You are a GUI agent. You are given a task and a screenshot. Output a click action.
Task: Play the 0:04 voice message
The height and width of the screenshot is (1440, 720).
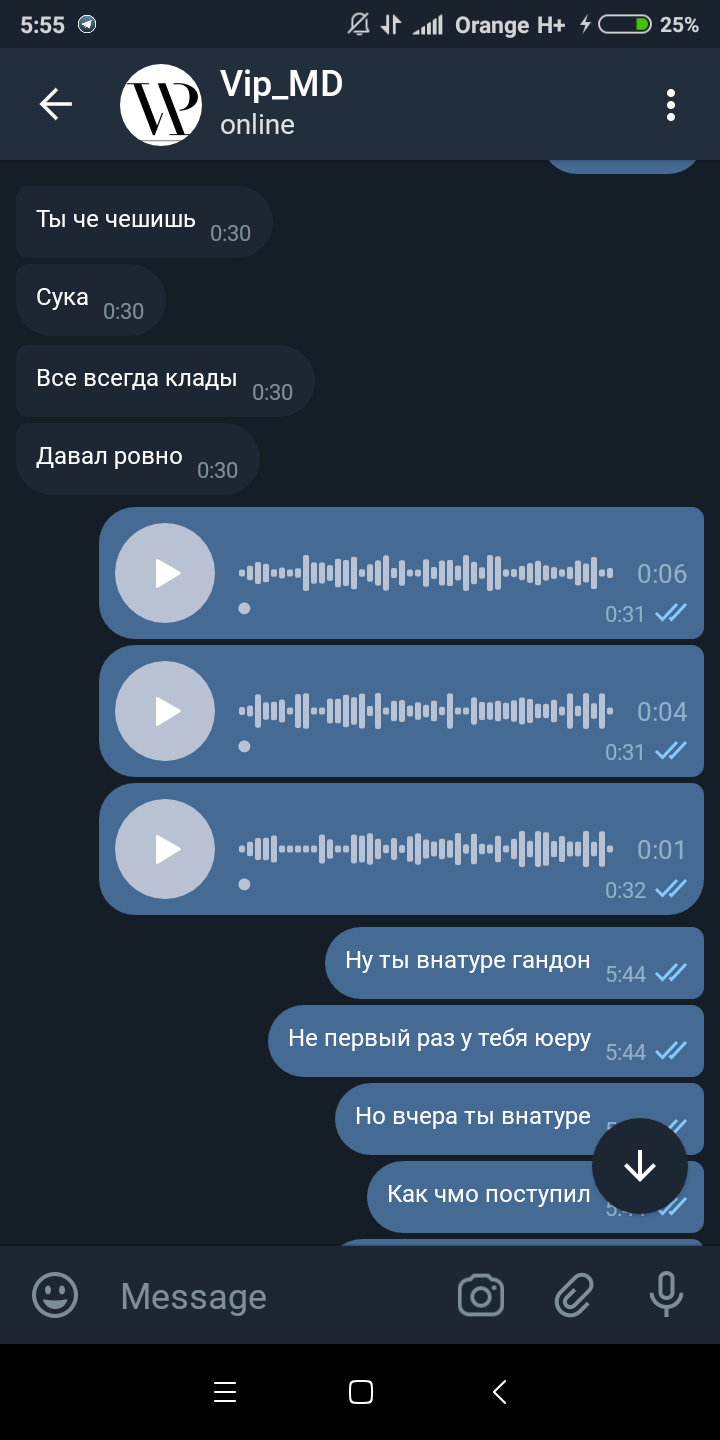click(165, 711)
